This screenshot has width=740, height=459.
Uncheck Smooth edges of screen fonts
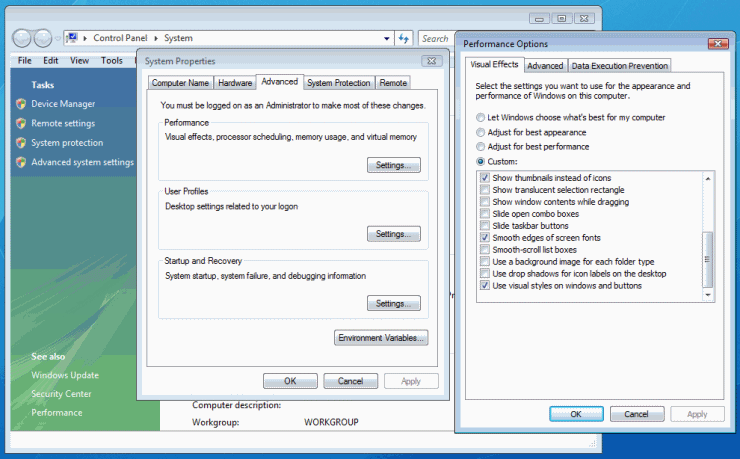[x=485, y=238]
